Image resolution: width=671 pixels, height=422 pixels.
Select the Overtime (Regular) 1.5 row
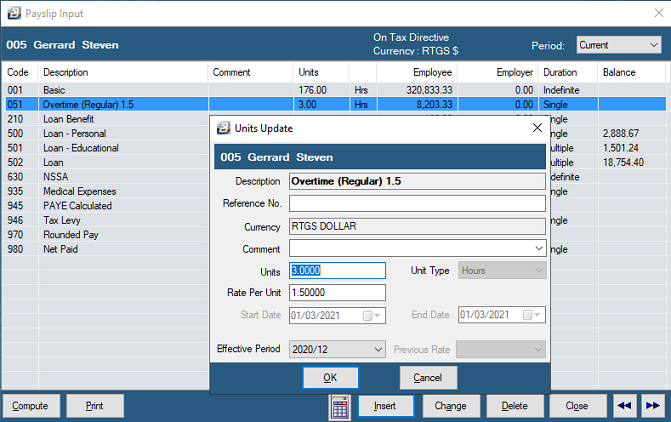click(x=334, y=104)
